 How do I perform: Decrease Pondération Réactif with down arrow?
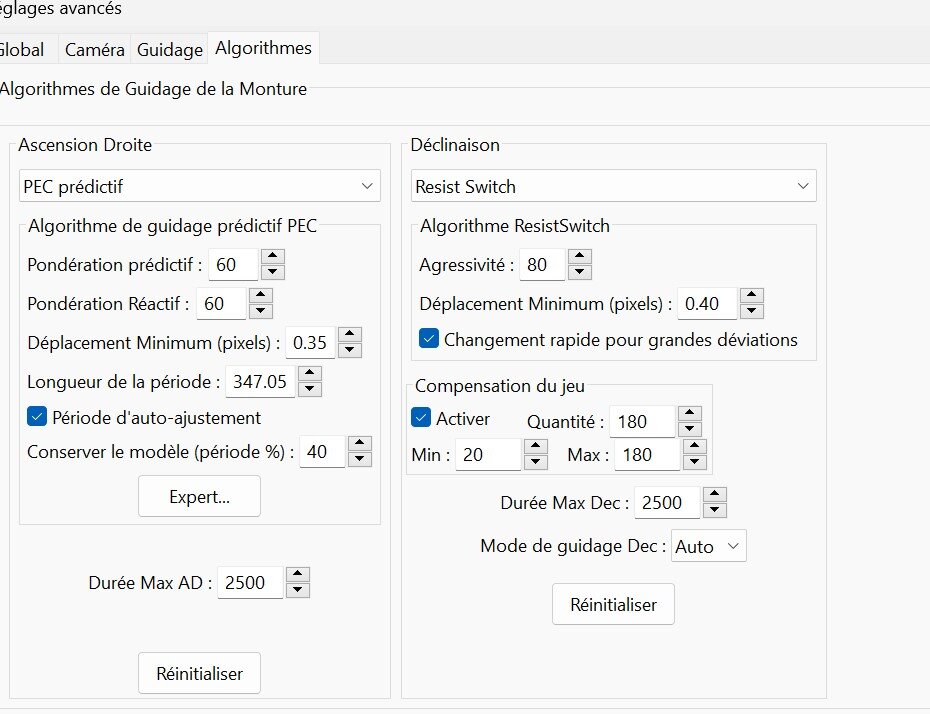(260, 311)
